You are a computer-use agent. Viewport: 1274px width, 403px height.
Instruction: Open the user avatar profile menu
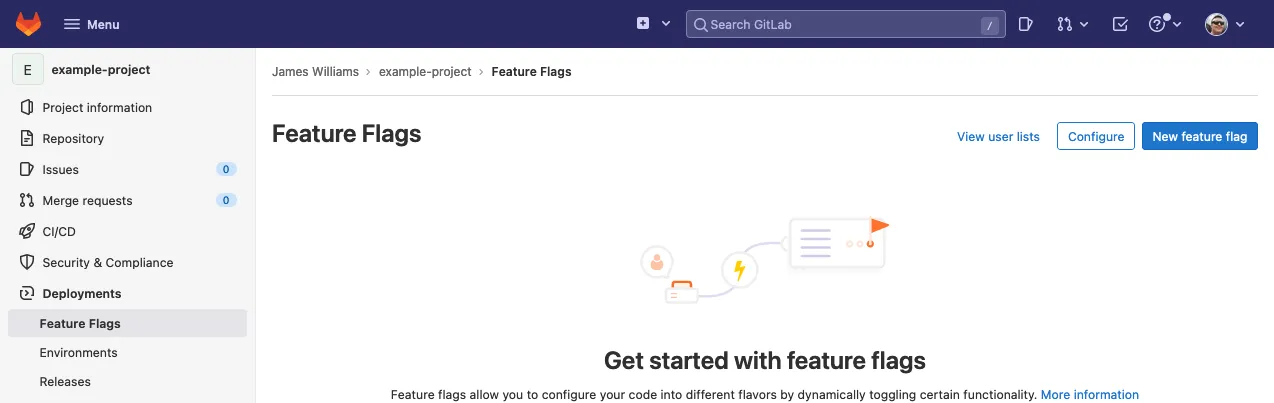pyautogui.click(x=1225, y=24)
